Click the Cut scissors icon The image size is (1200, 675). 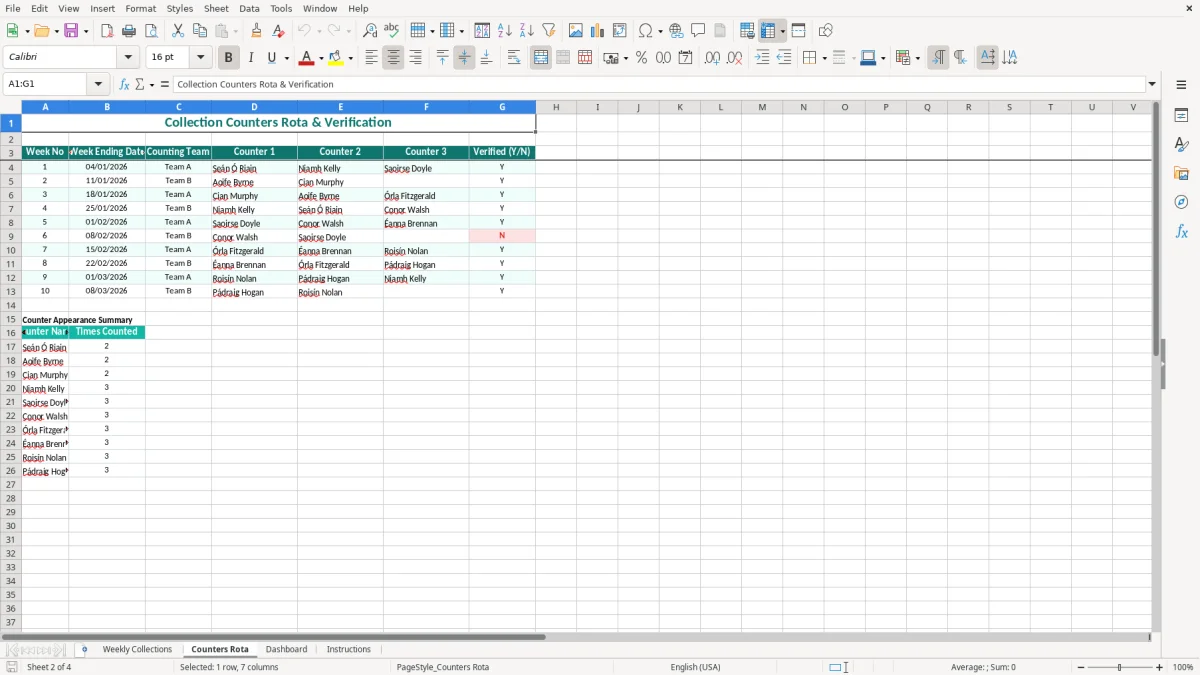pos(178,31)
